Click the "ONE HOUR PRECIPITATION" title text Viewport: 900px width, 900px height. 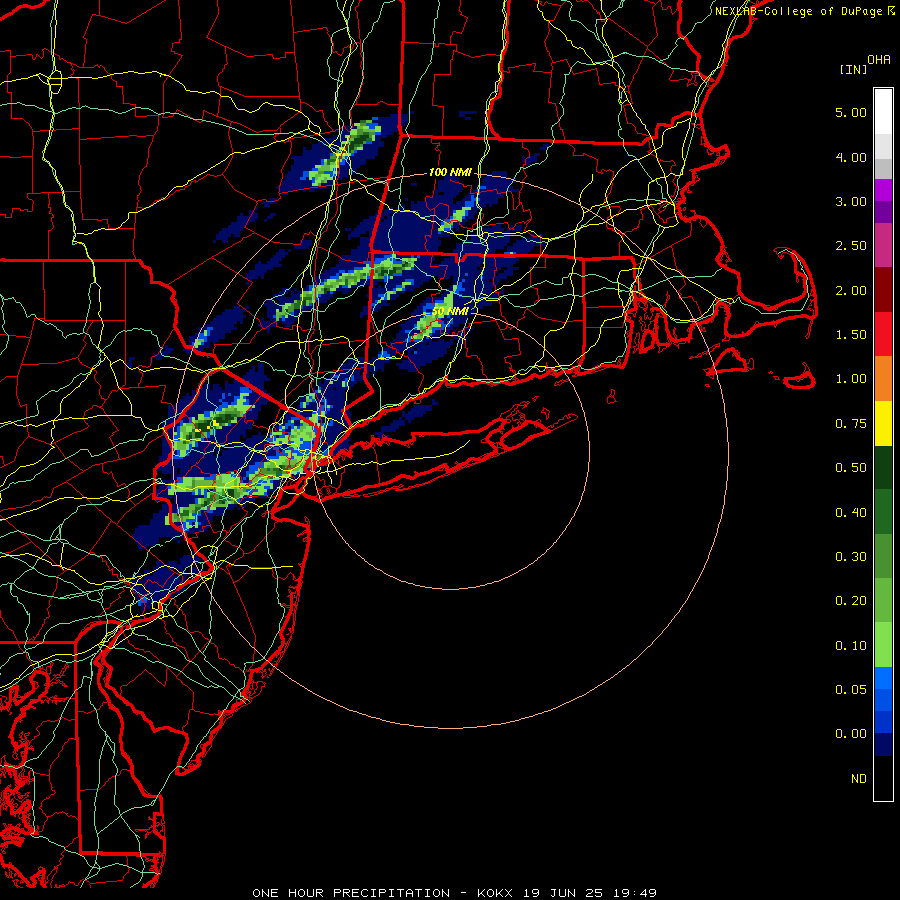click(351, 893)
